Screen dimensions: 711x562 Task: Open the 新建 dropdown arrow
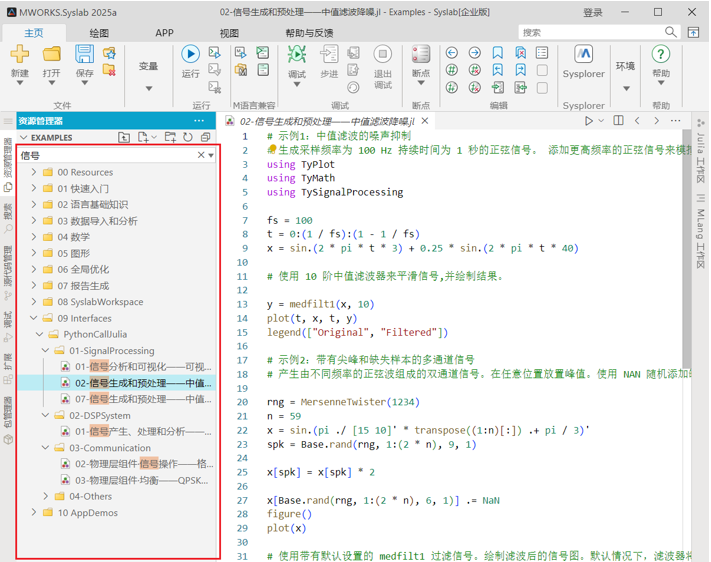[19, 83]
